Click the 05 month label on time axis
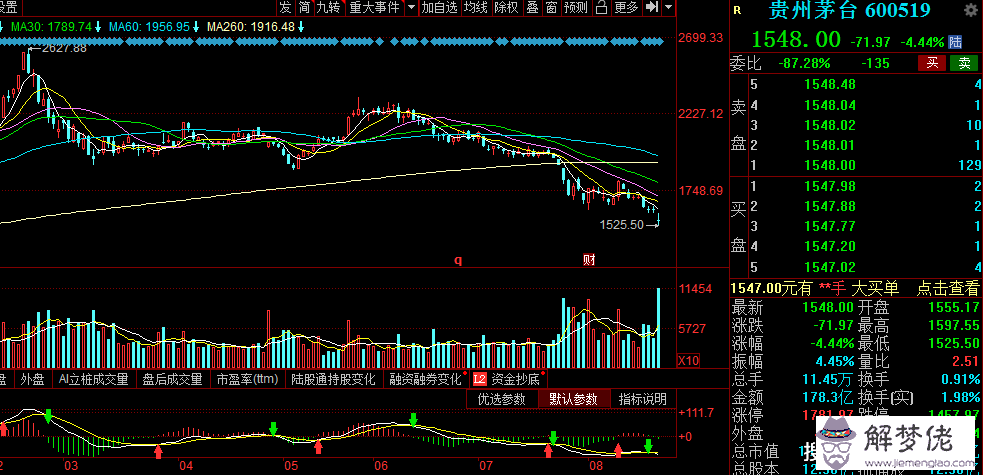 (x=290, y=466)
